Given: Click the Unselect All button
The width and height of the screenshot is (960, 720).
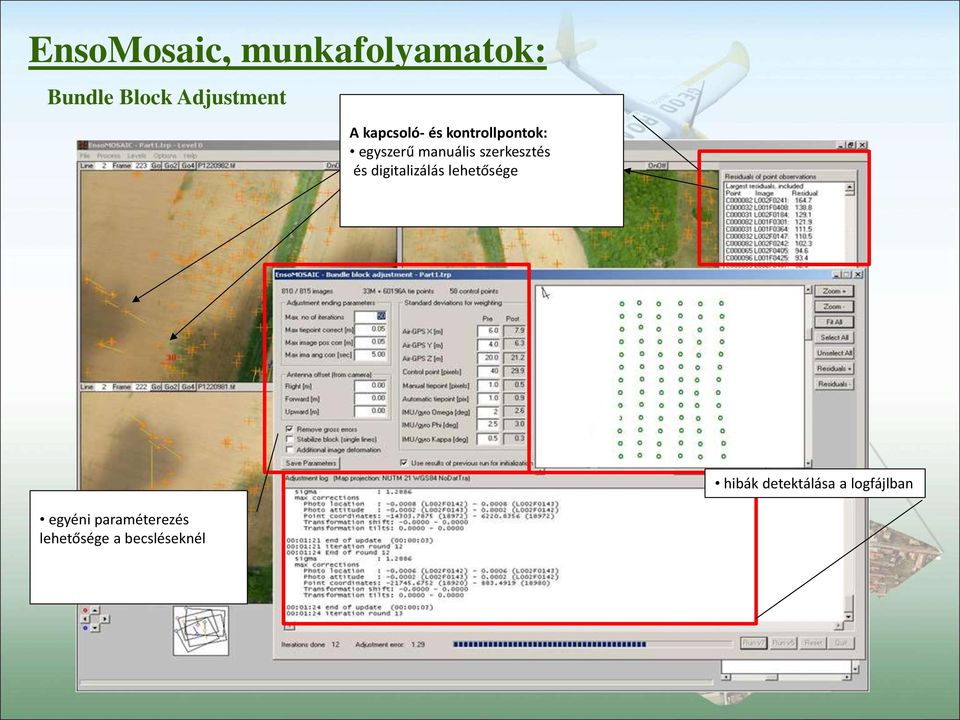Looking at the screenshot, I should 834,353.
